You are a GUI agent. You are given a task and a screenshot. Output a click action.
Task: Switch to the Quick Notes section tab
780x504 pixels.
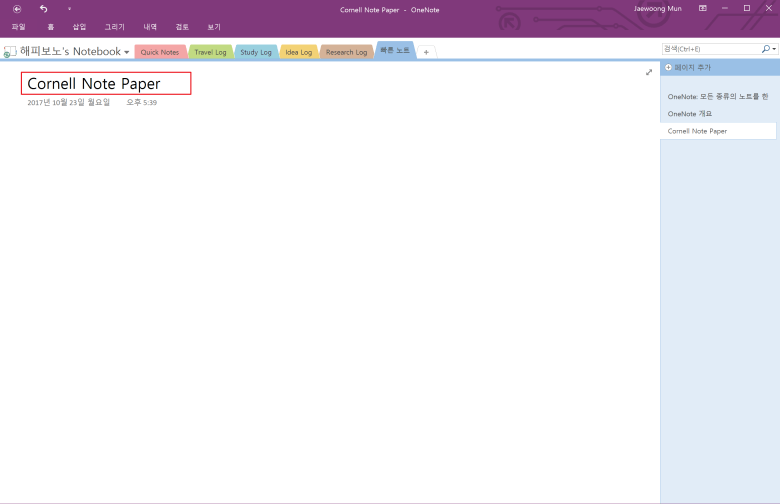[160, 52]
